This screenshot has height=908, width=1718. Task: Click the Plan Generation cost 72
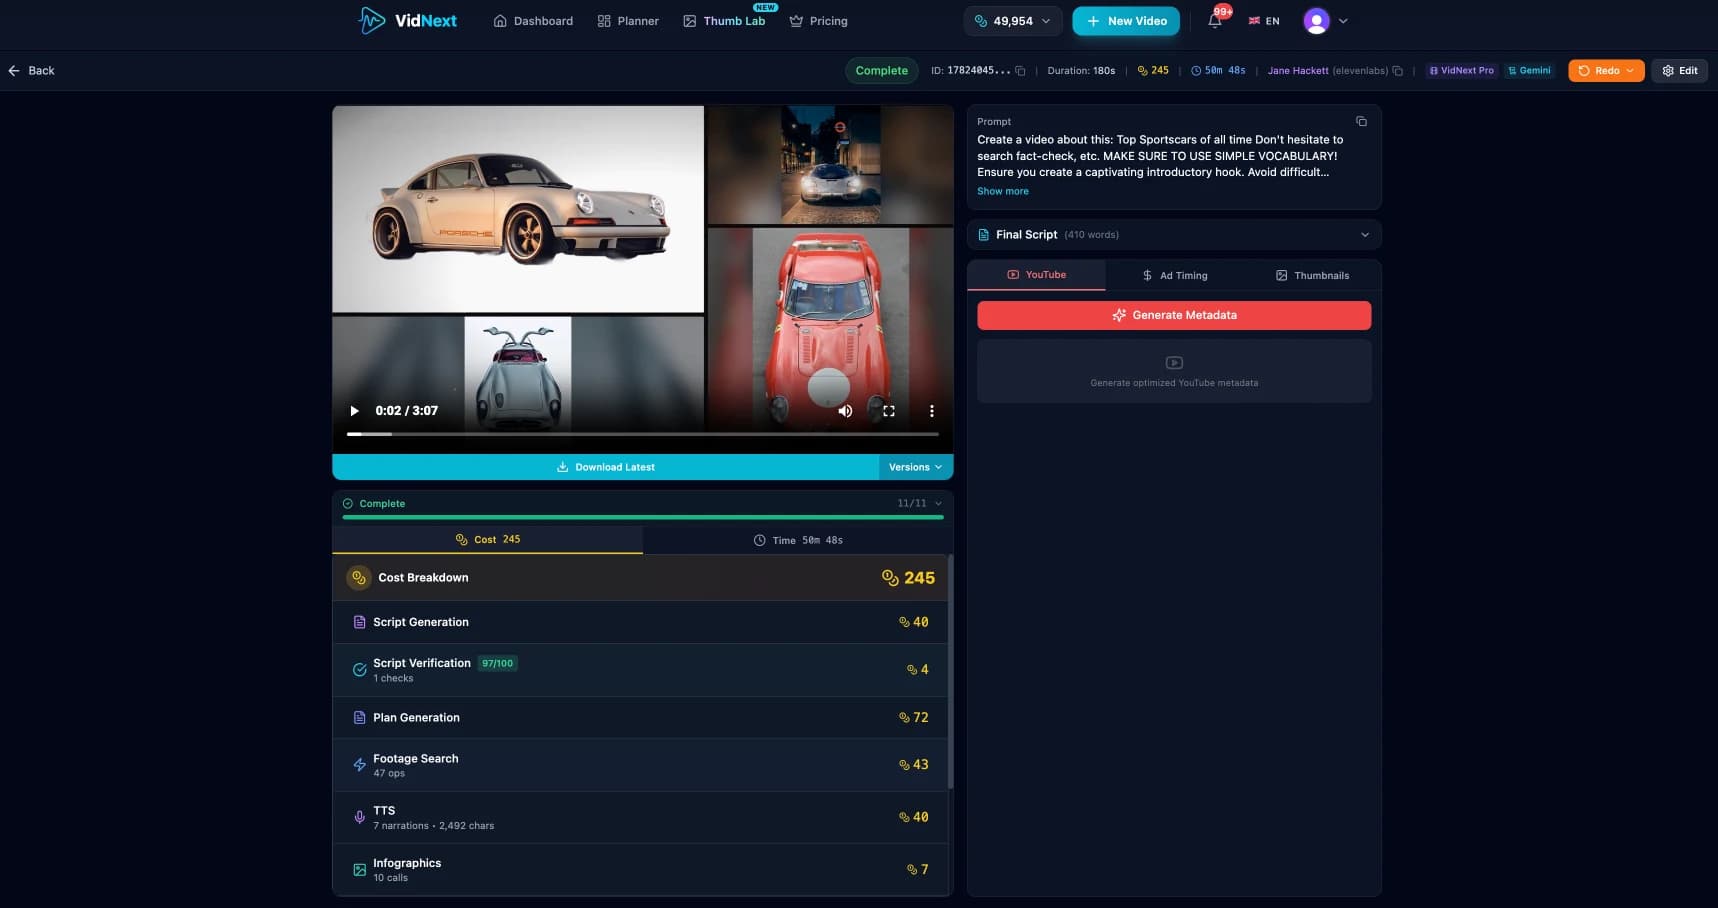tap(913, 718)
